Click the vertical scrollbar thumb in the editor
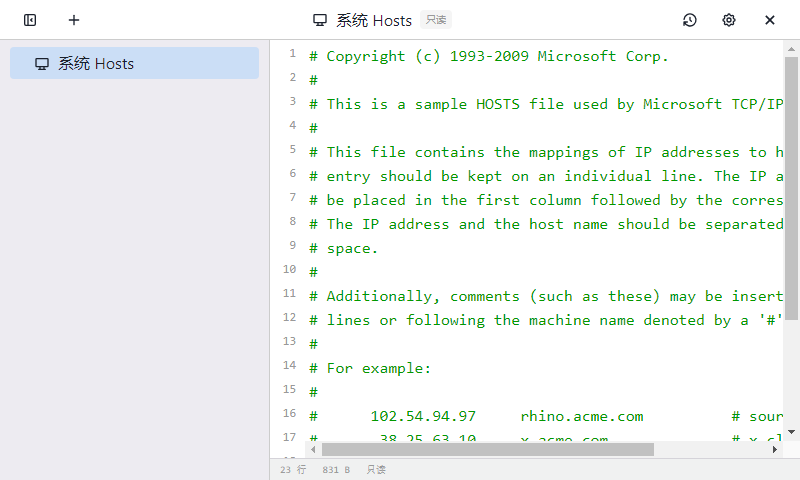The height and width of the screenshot is (480, 800). click(791, 190)
